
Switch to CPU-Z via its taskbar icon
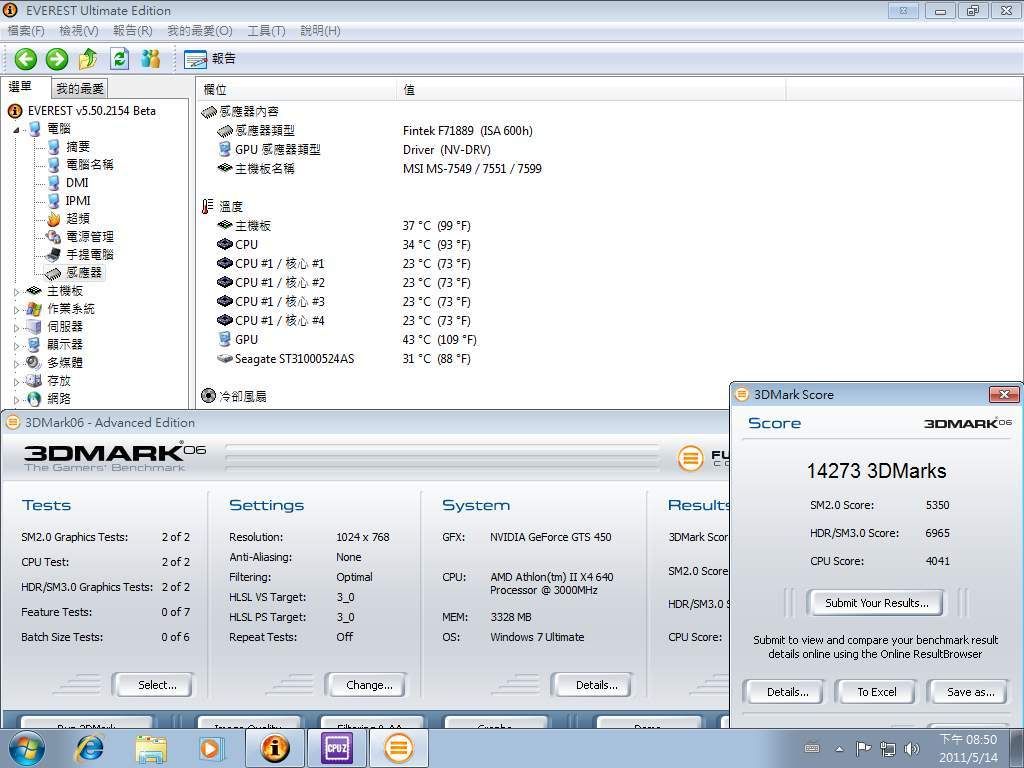336,748
